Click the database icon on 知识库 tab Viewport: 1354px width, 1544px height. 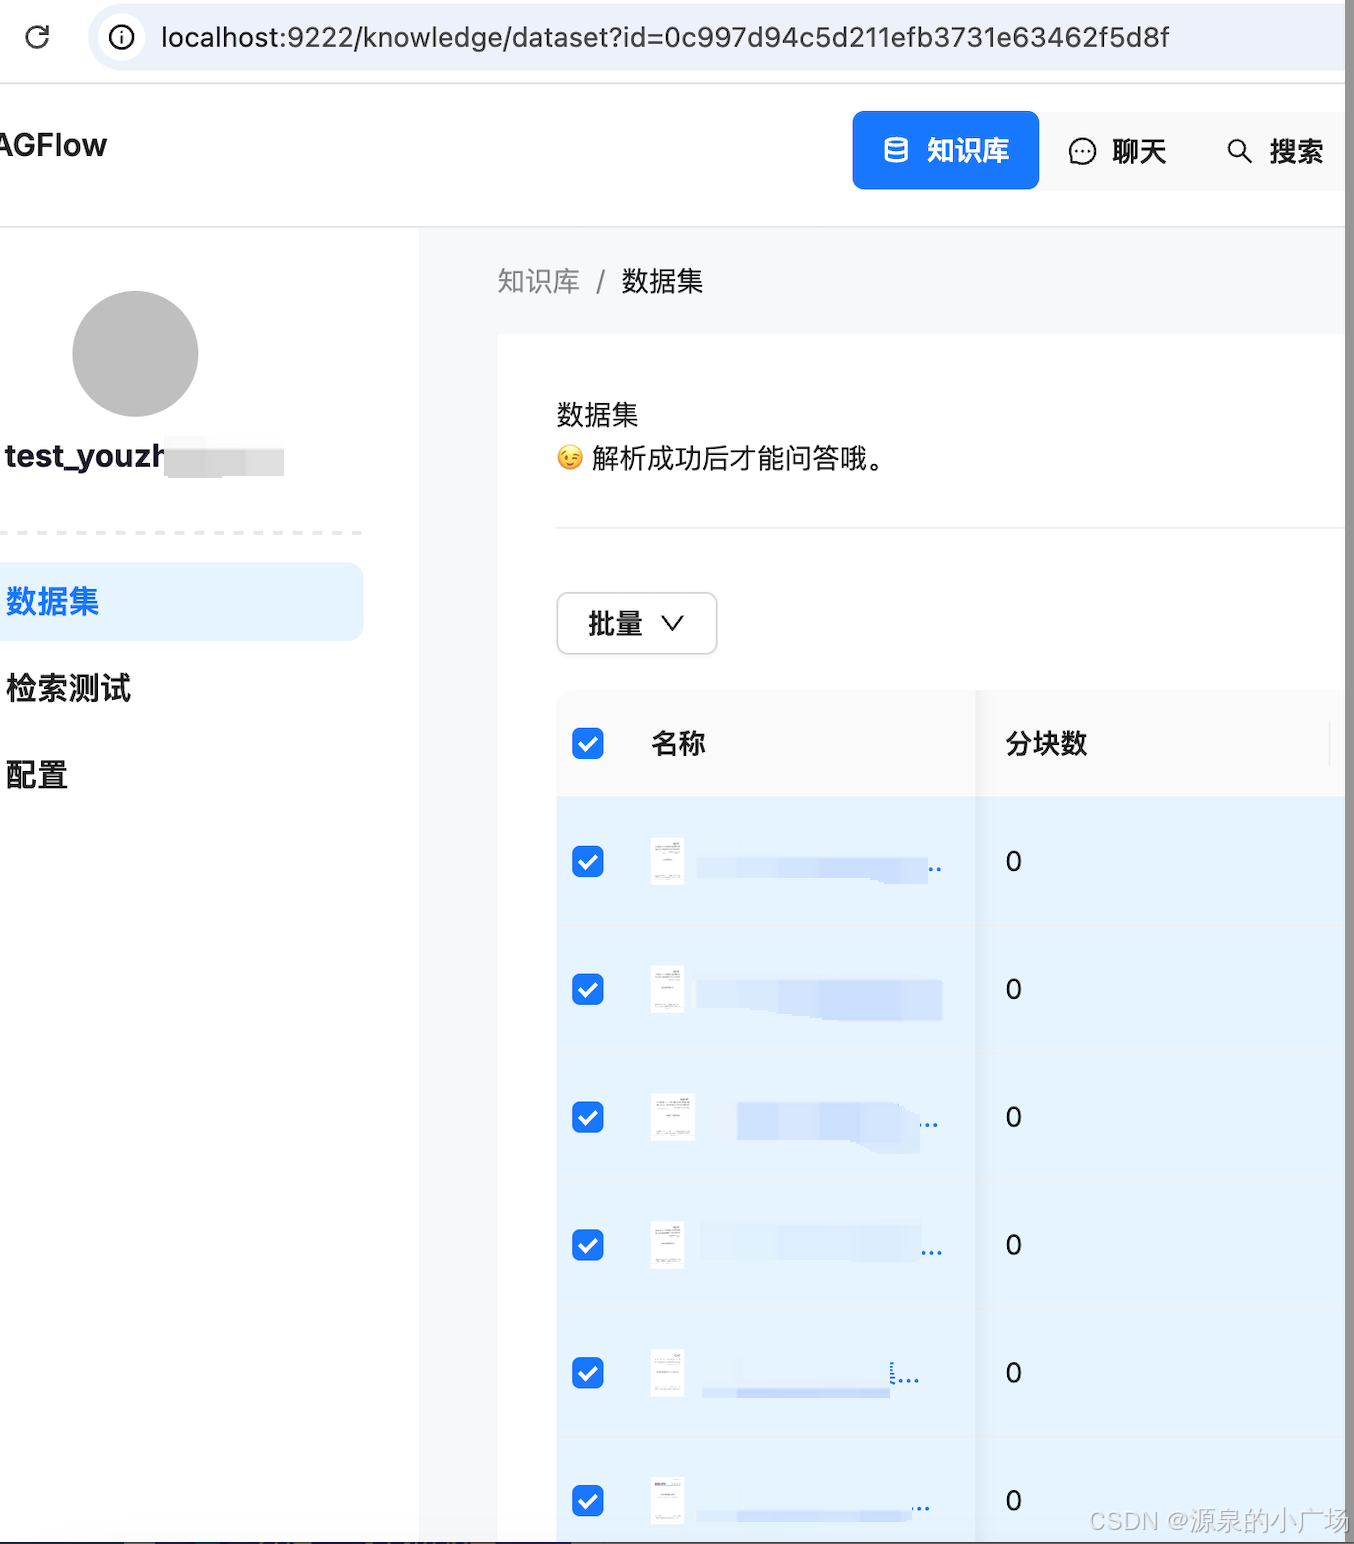896,150
